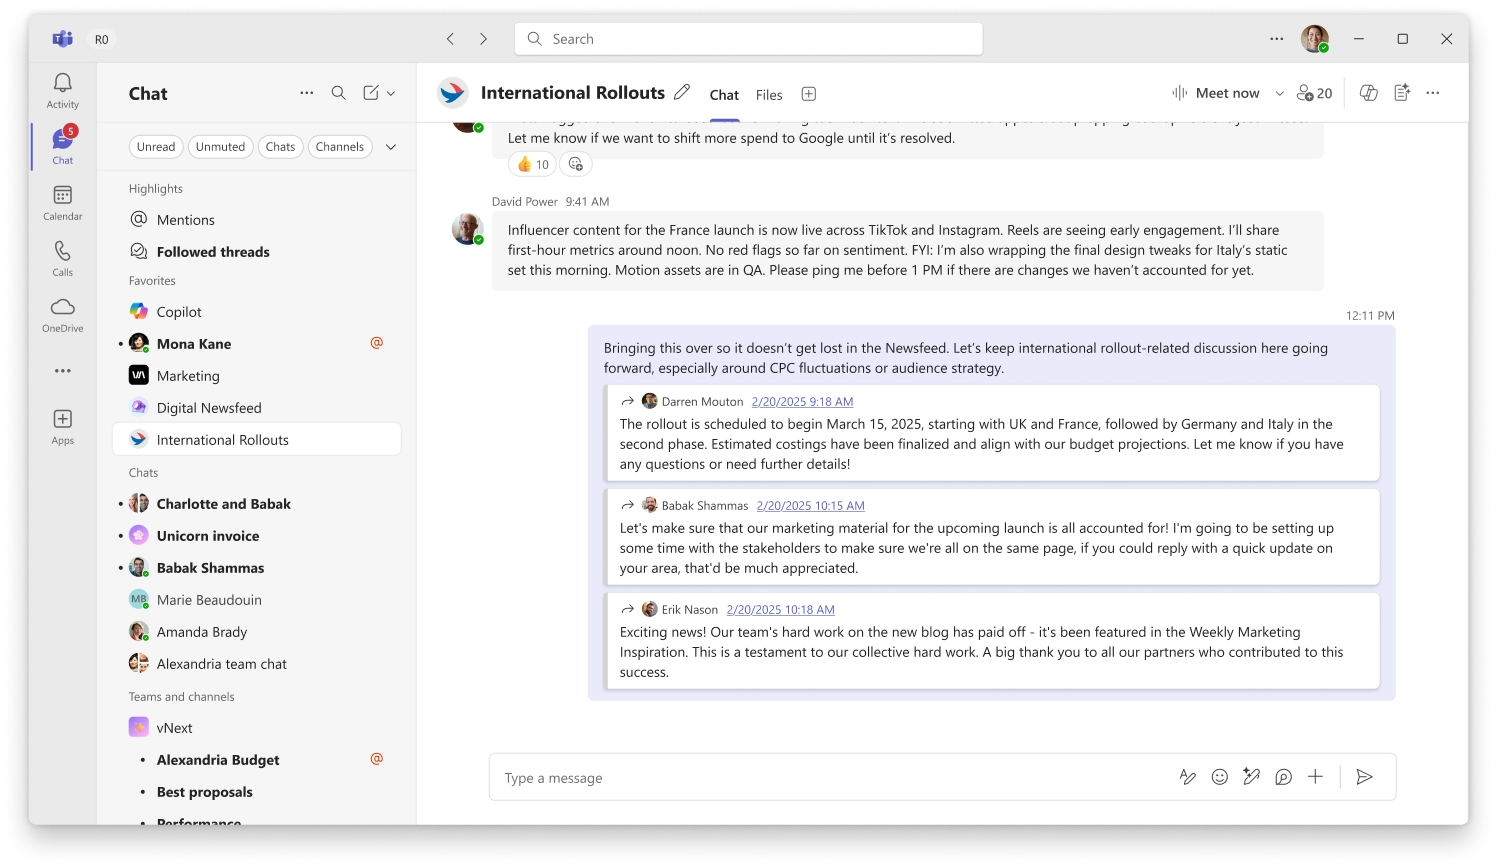
Task: Show only Channels using the filter pill
Action: (x=340, y=146)
